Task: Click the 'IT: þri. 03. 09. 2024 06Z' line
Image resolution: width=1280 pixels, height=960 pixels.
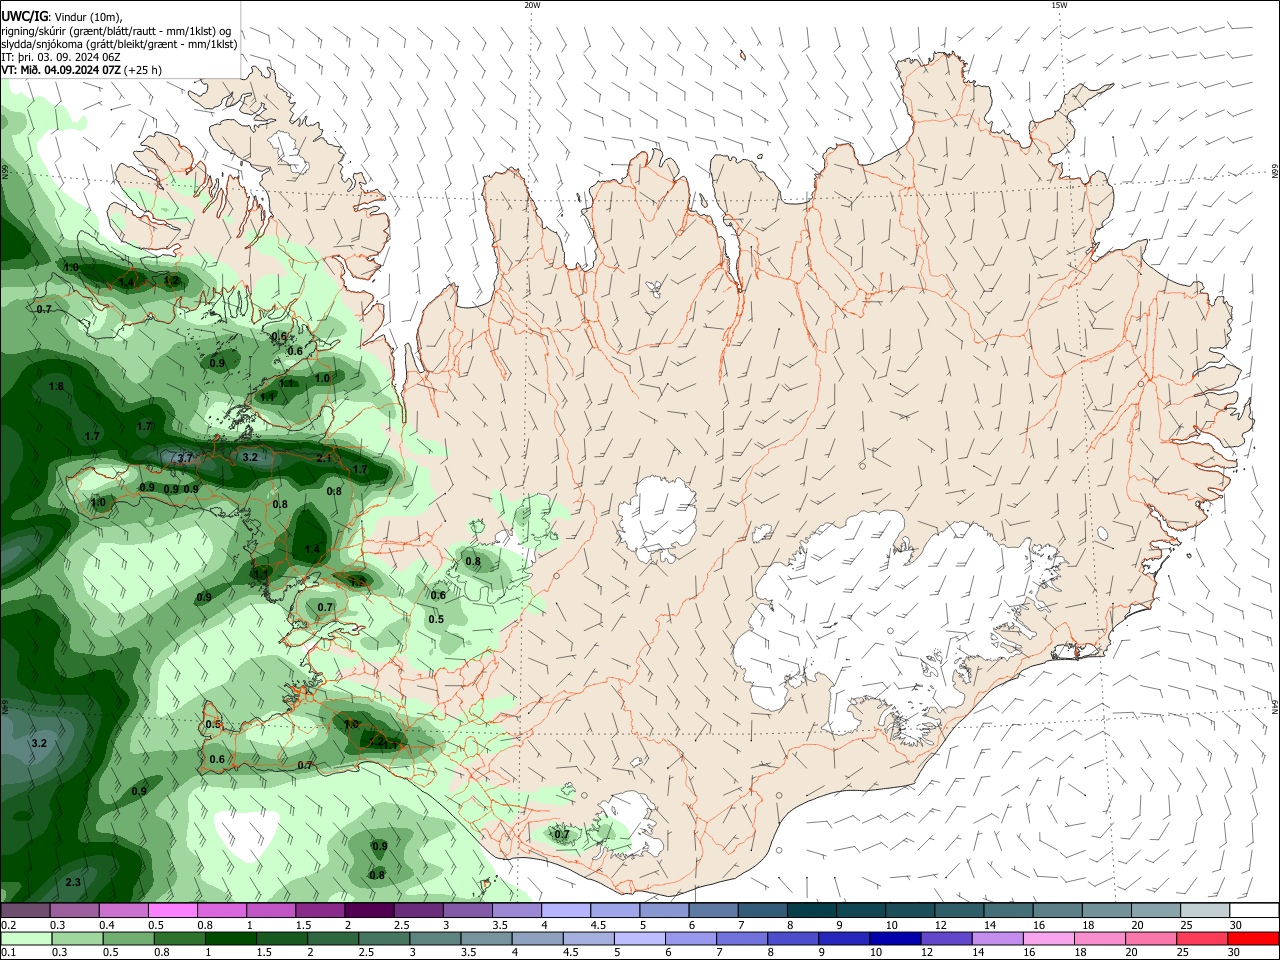Action: point(62,57)
